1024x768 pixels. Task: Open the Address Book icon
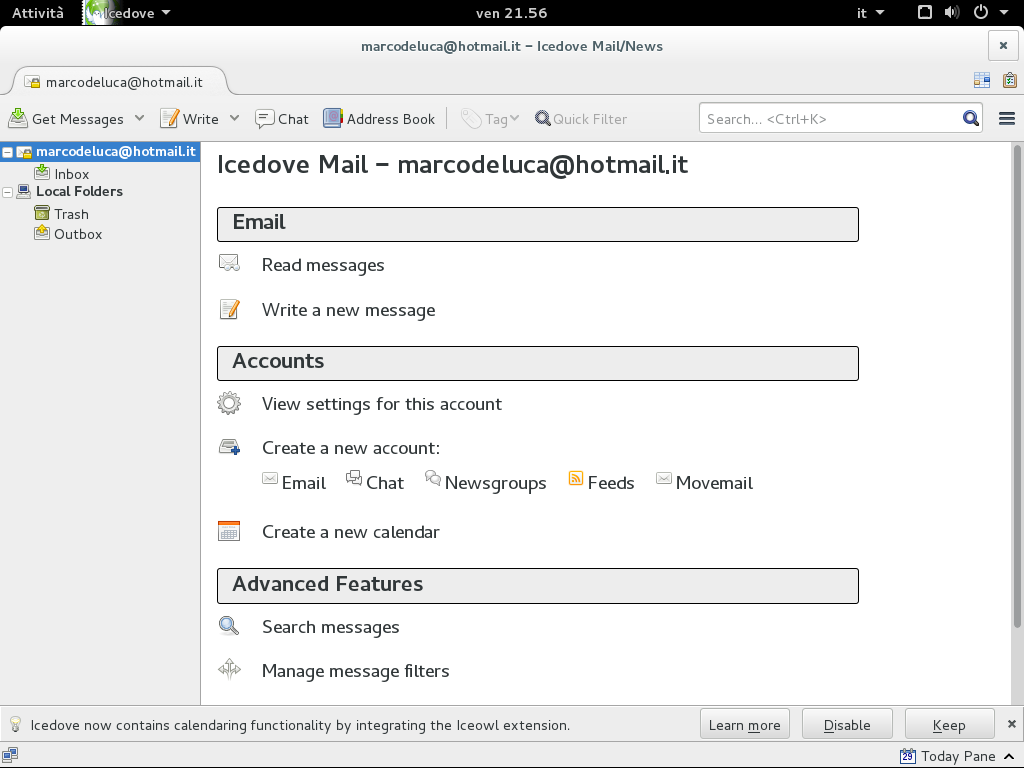[x=332, y=118]
